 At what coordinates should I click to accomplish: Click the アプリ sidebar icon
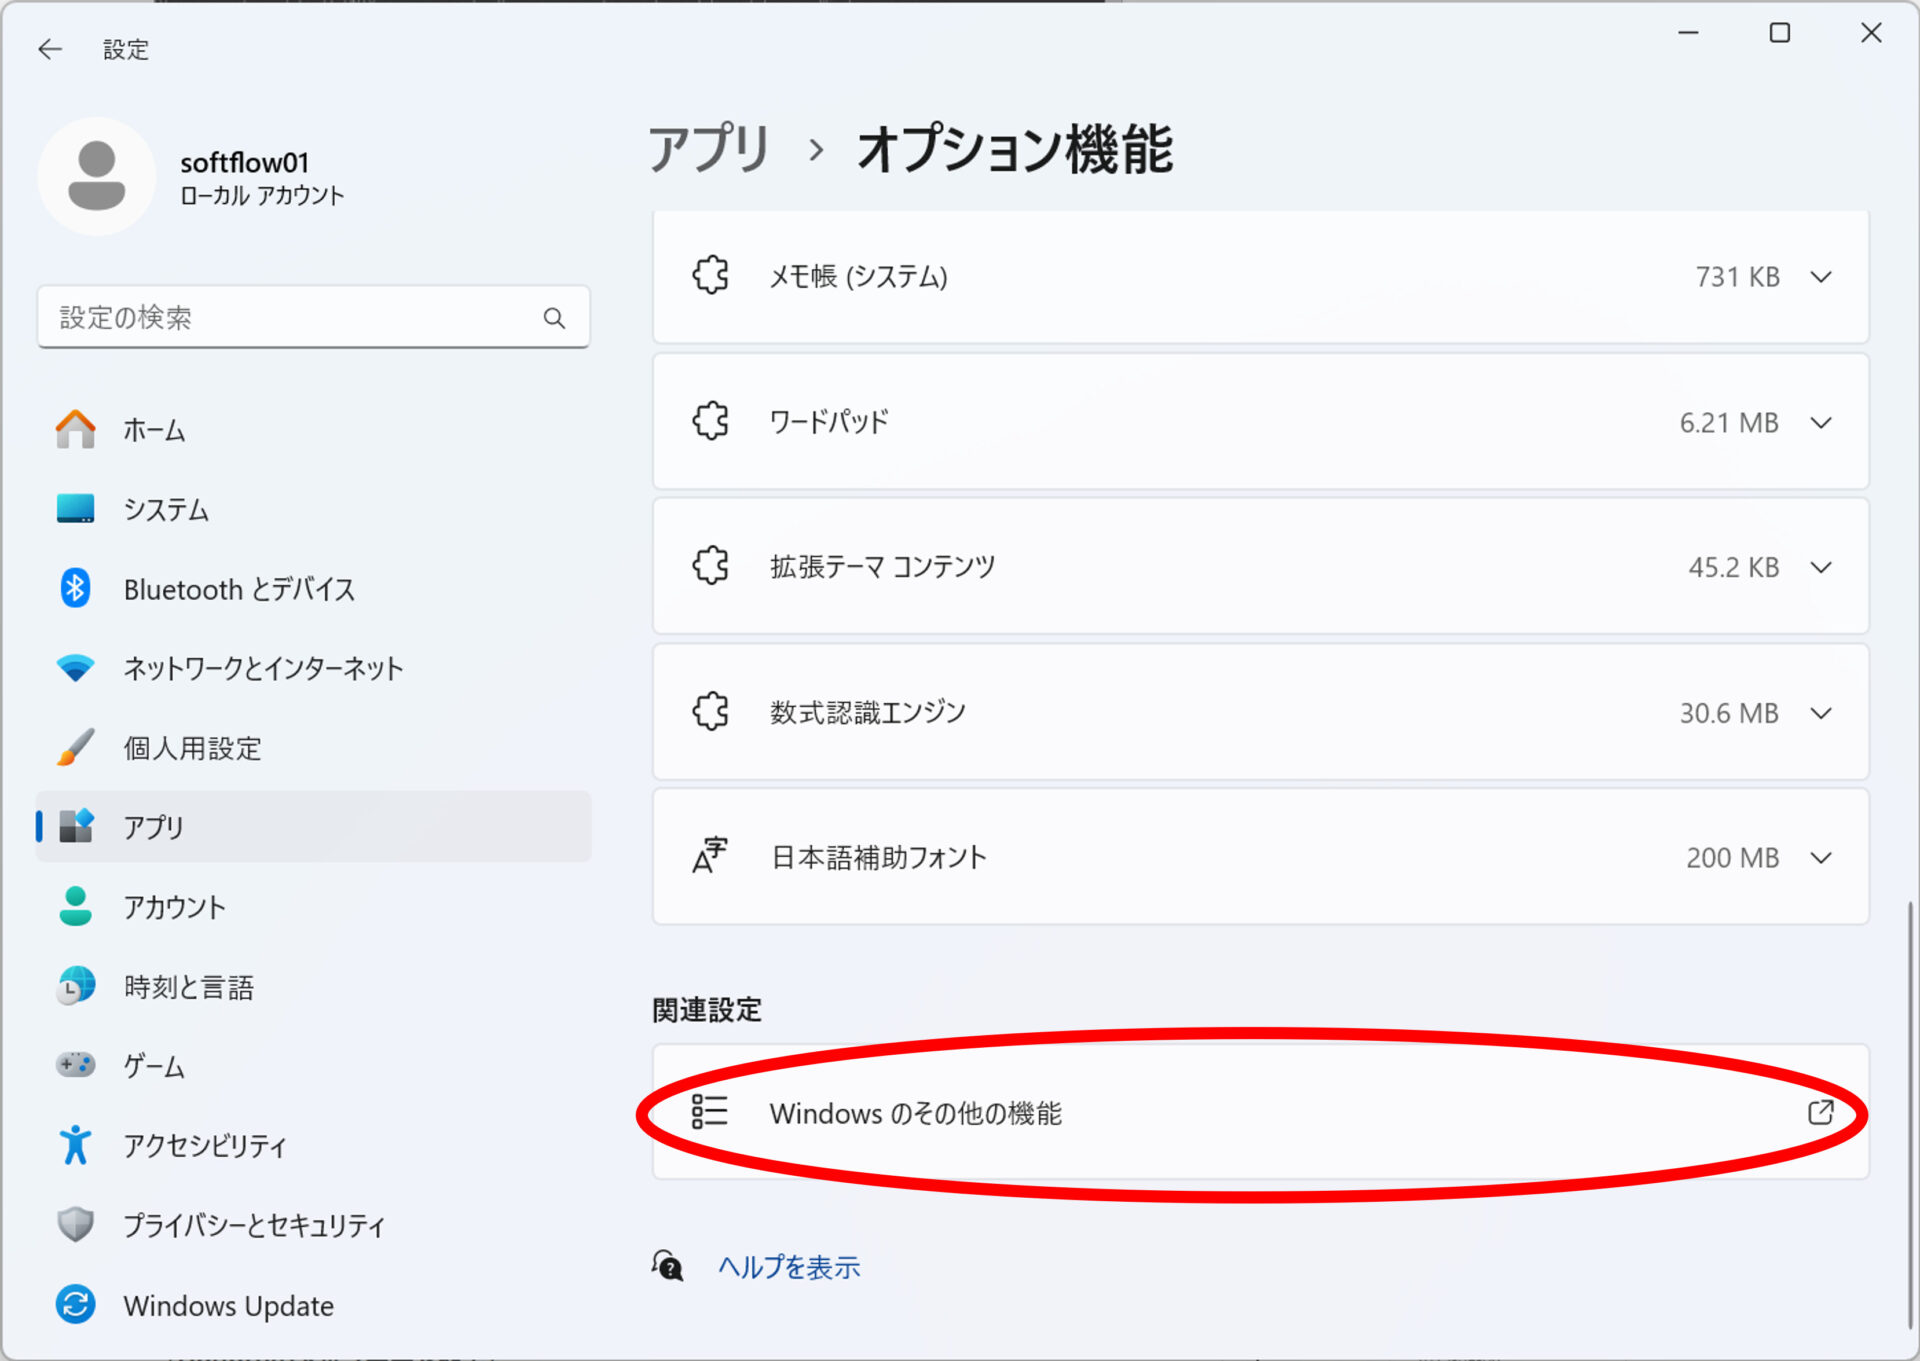[x=76, y=826]
